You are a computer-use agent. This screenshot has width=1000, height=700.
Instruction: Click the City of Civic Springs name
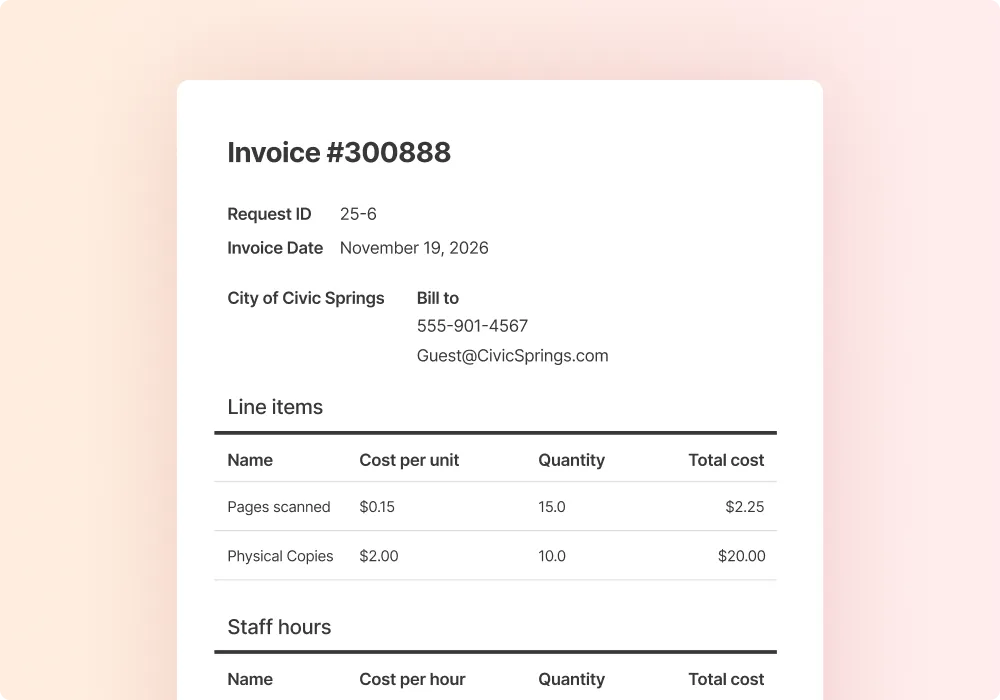[x=306, y=298]
